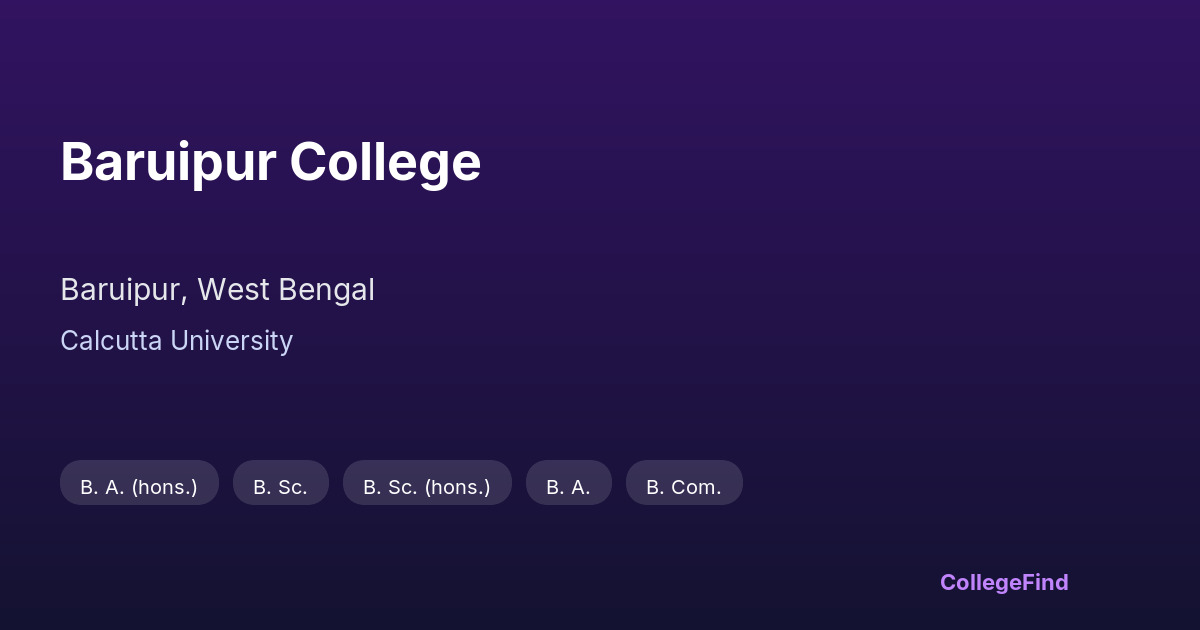Open the B. Com. course chip
The height and width of the screenshot is (630, 1200).
[x=684, y=487]
